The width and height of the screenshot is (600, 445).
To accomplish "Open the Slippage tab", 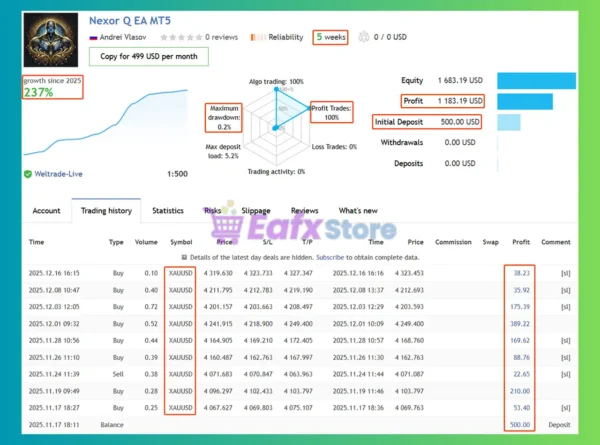I will [256, 211].
